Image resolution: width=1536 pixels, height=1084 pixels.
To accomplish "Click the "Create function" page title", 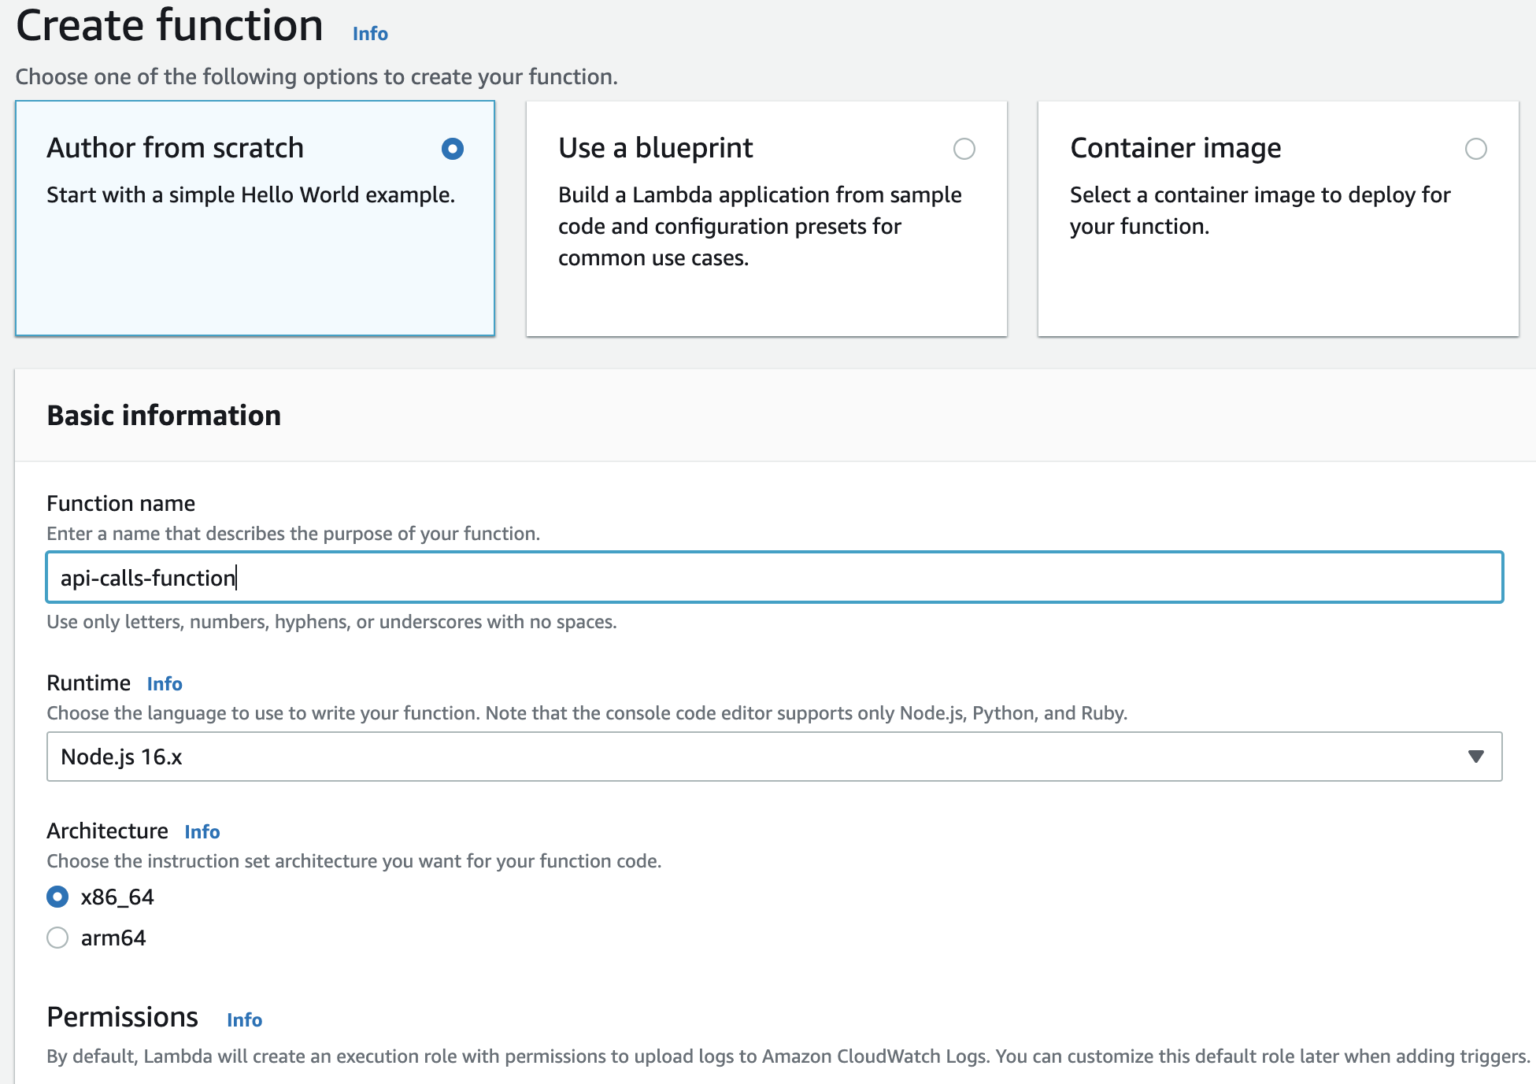I will tap(168, 25).
